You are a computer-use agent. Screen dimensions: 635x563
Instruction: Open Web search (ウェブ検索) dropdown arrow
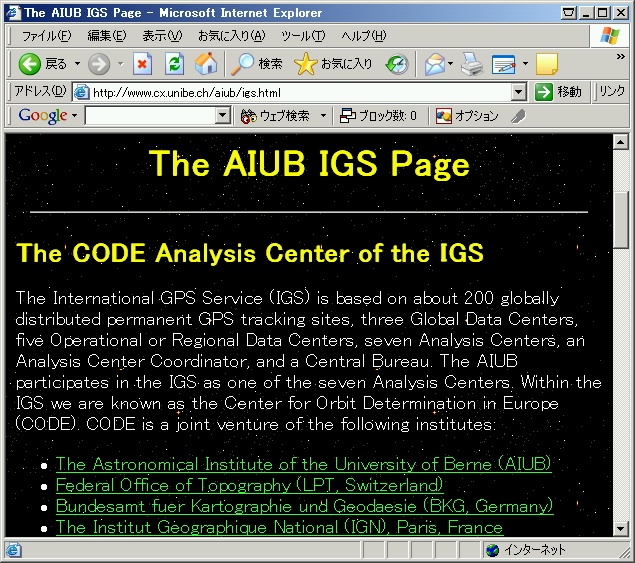click(323, 116)
